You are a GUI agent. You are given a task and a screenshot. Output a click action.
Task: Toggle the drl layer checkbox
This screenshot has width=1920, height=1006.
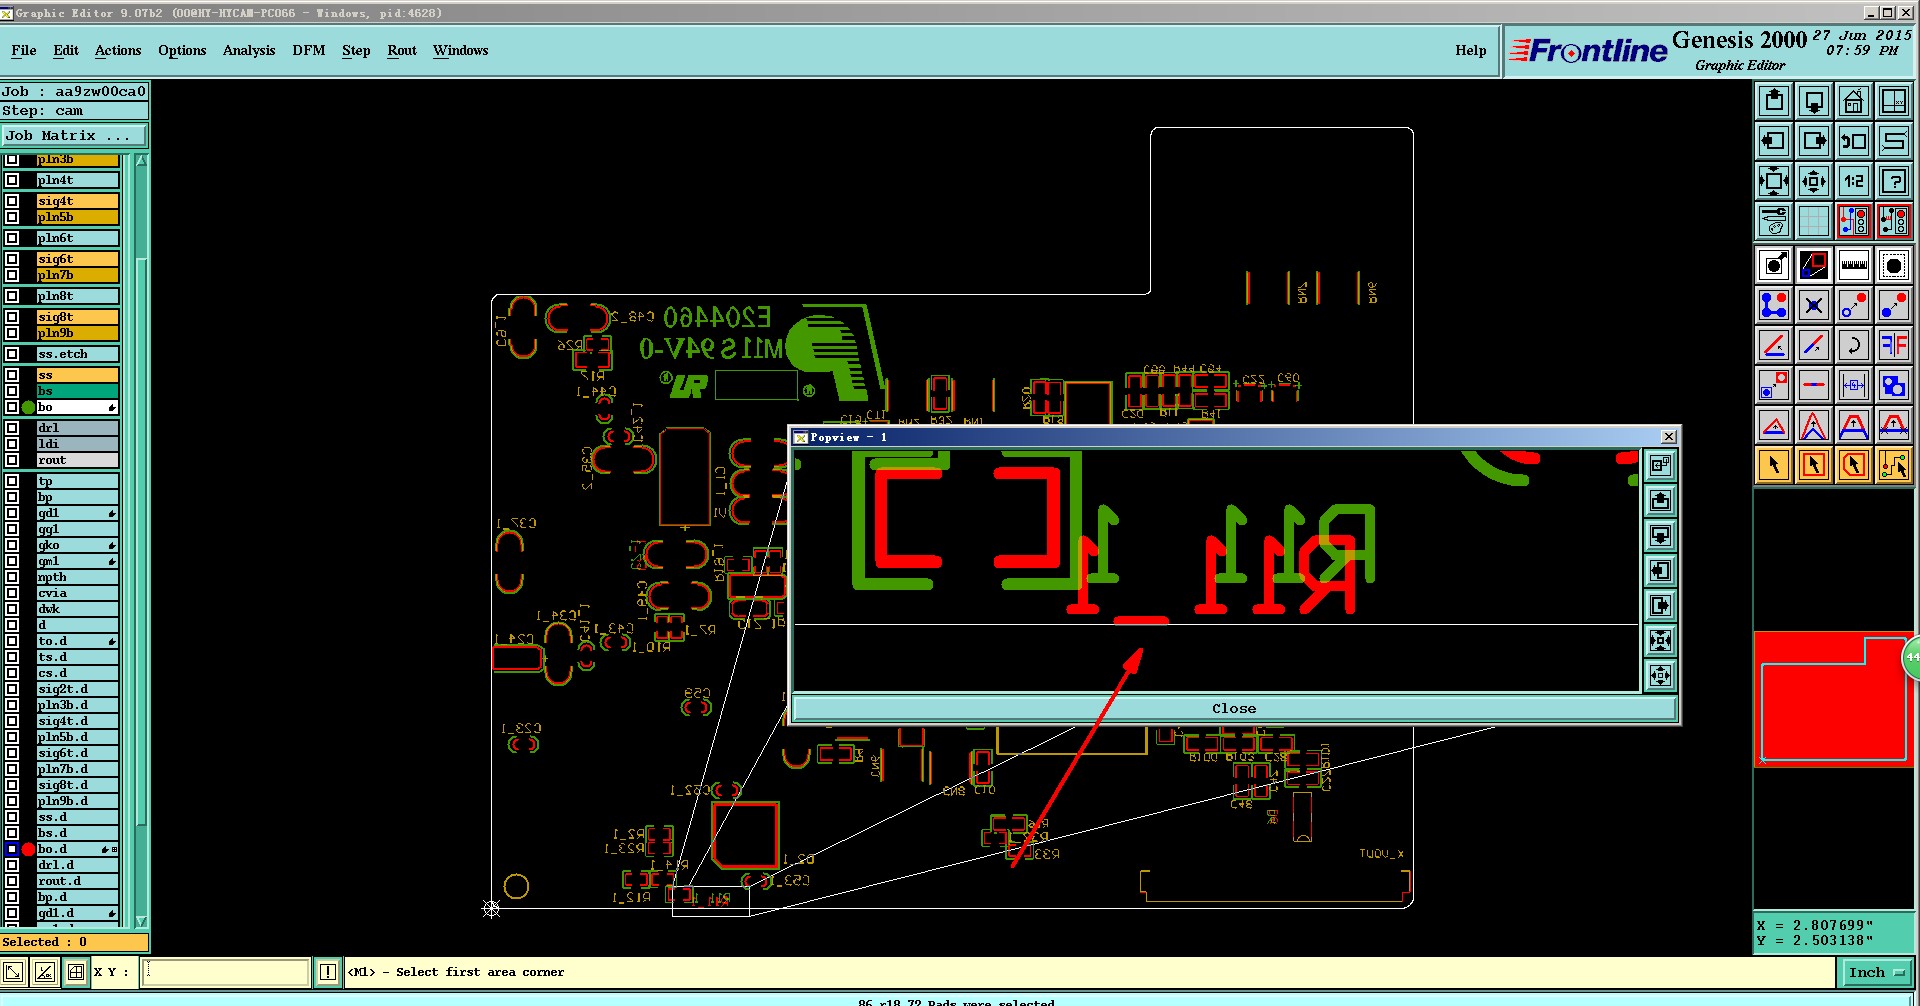pos(12,428)
